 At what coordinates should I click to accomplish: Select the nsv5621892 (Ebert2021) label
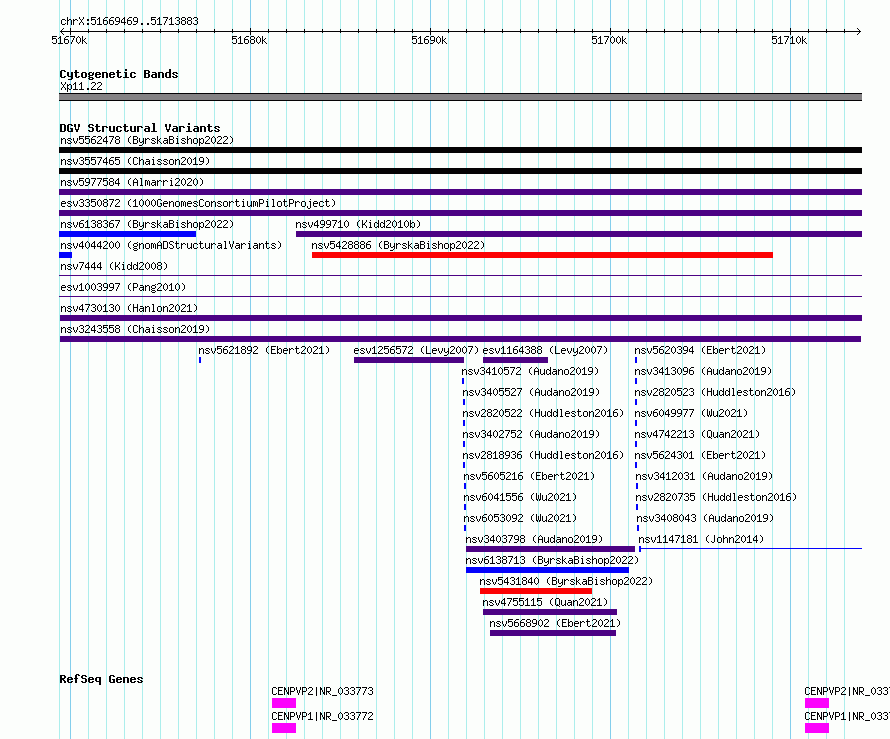point(264,350)
